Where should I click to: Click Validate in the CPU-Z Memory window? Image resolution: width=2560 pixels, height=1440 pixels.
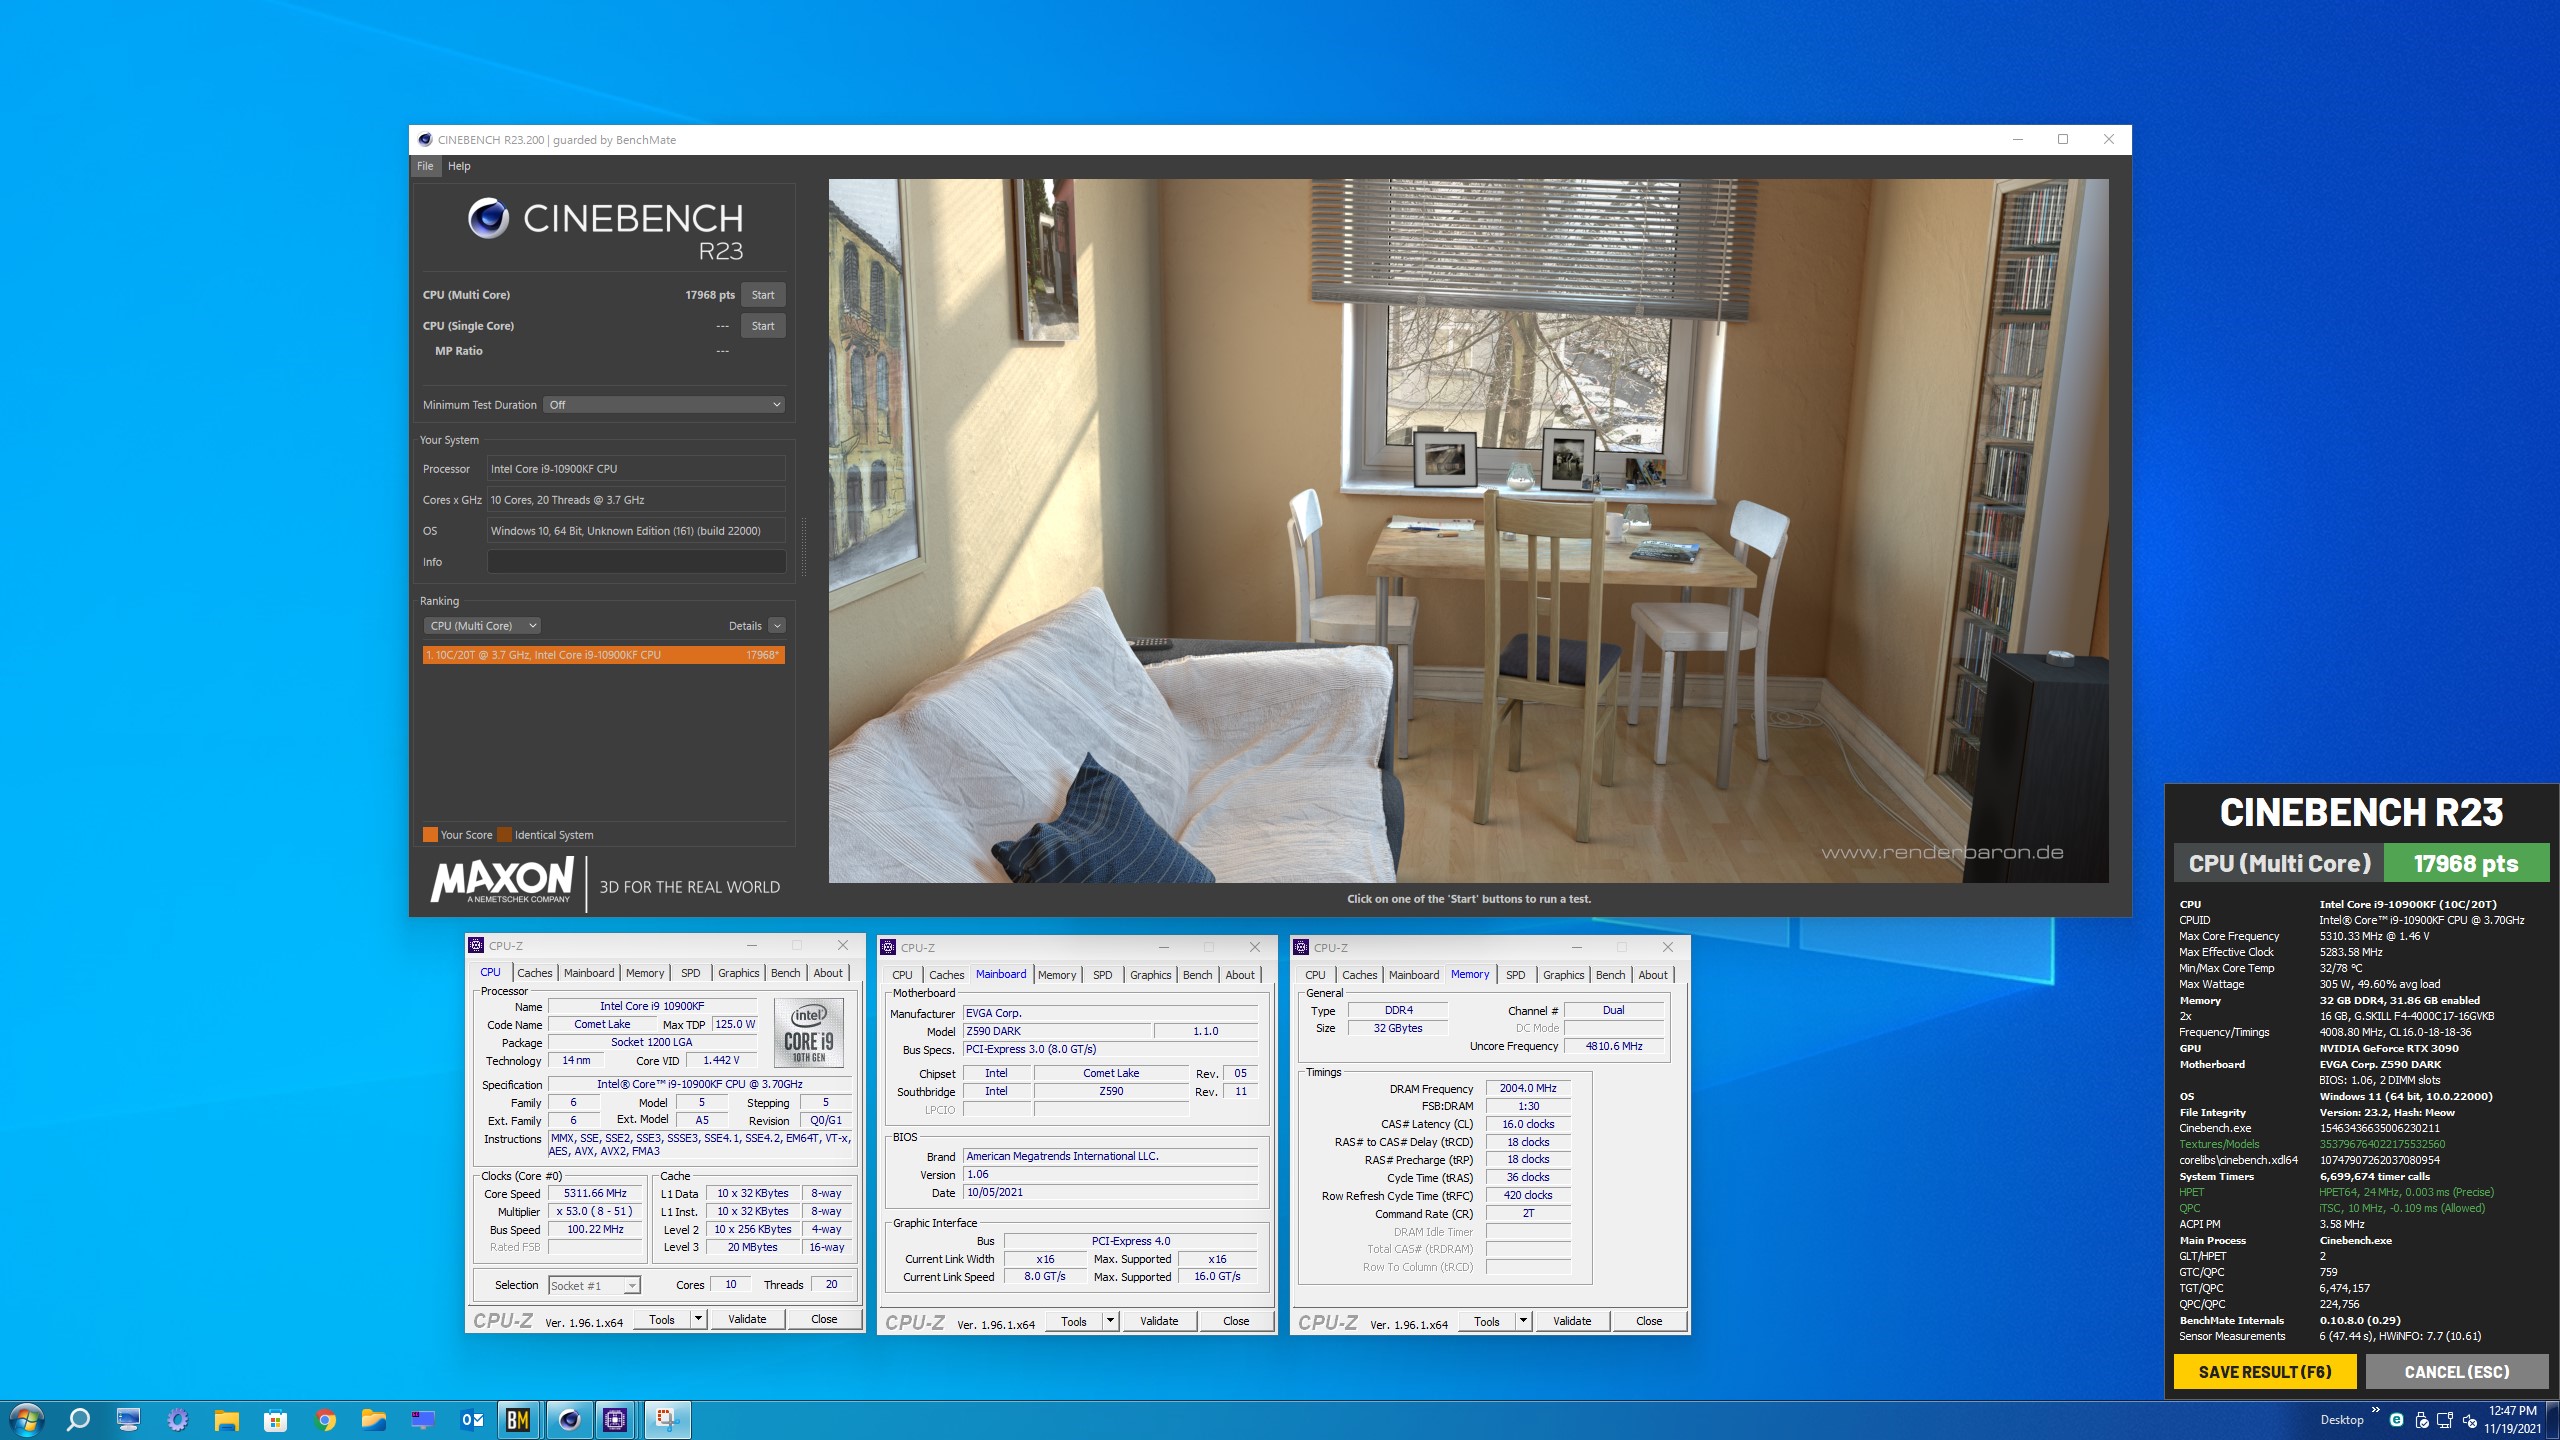pos(1571,1321)
